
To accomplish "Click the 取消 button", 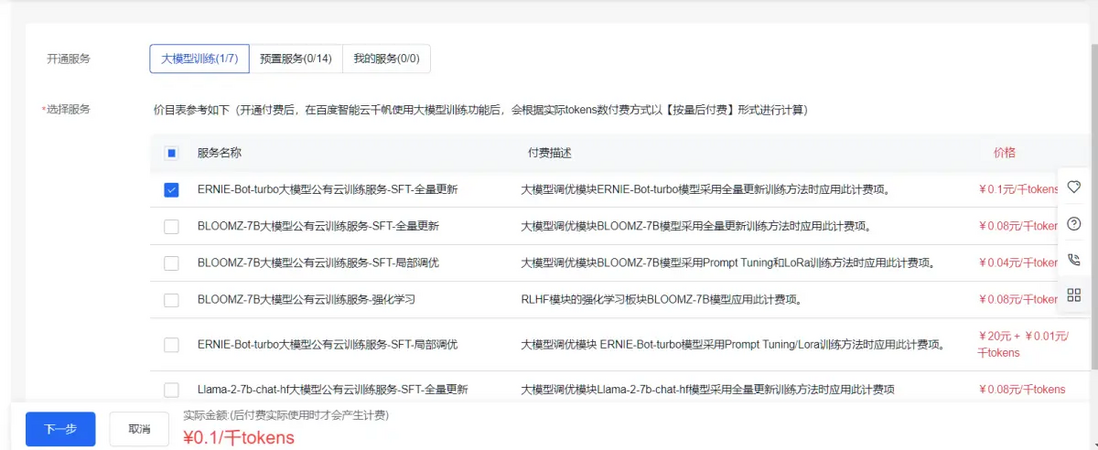I will (139, 429).
